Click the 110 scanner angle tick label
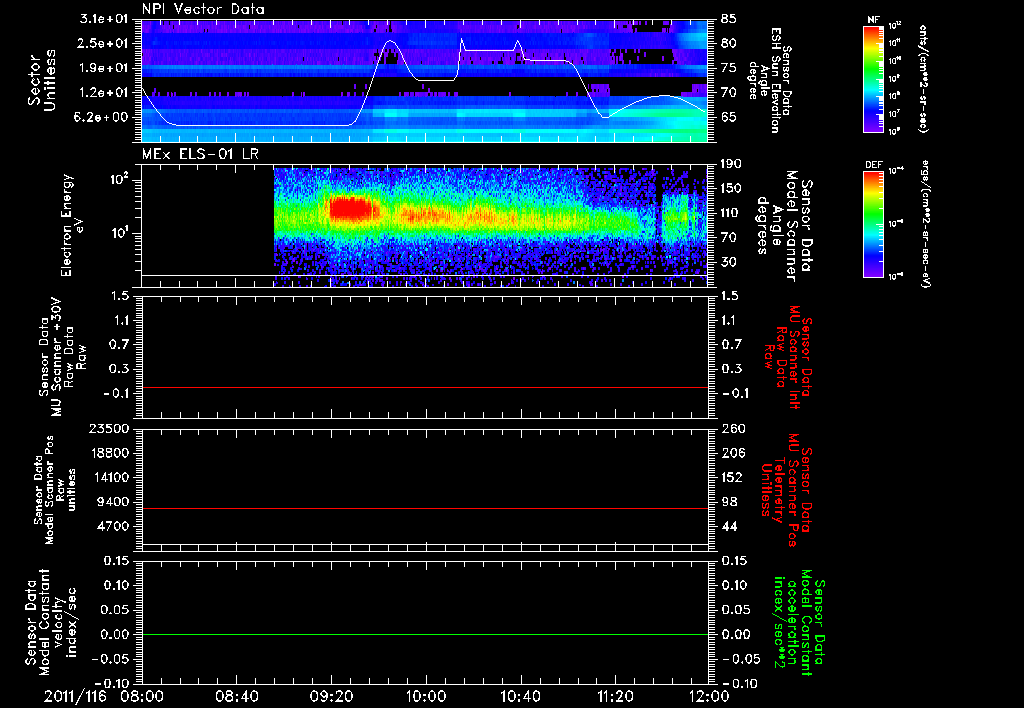1024x708 pixels. [x=731, y=213]
